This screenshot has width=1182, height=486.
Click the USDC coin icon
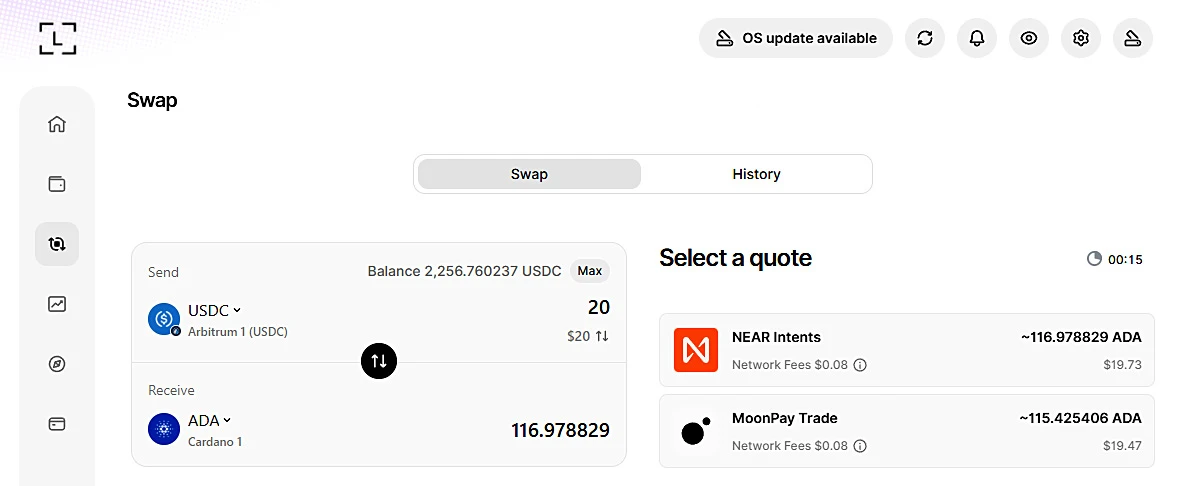pos(164,319)
